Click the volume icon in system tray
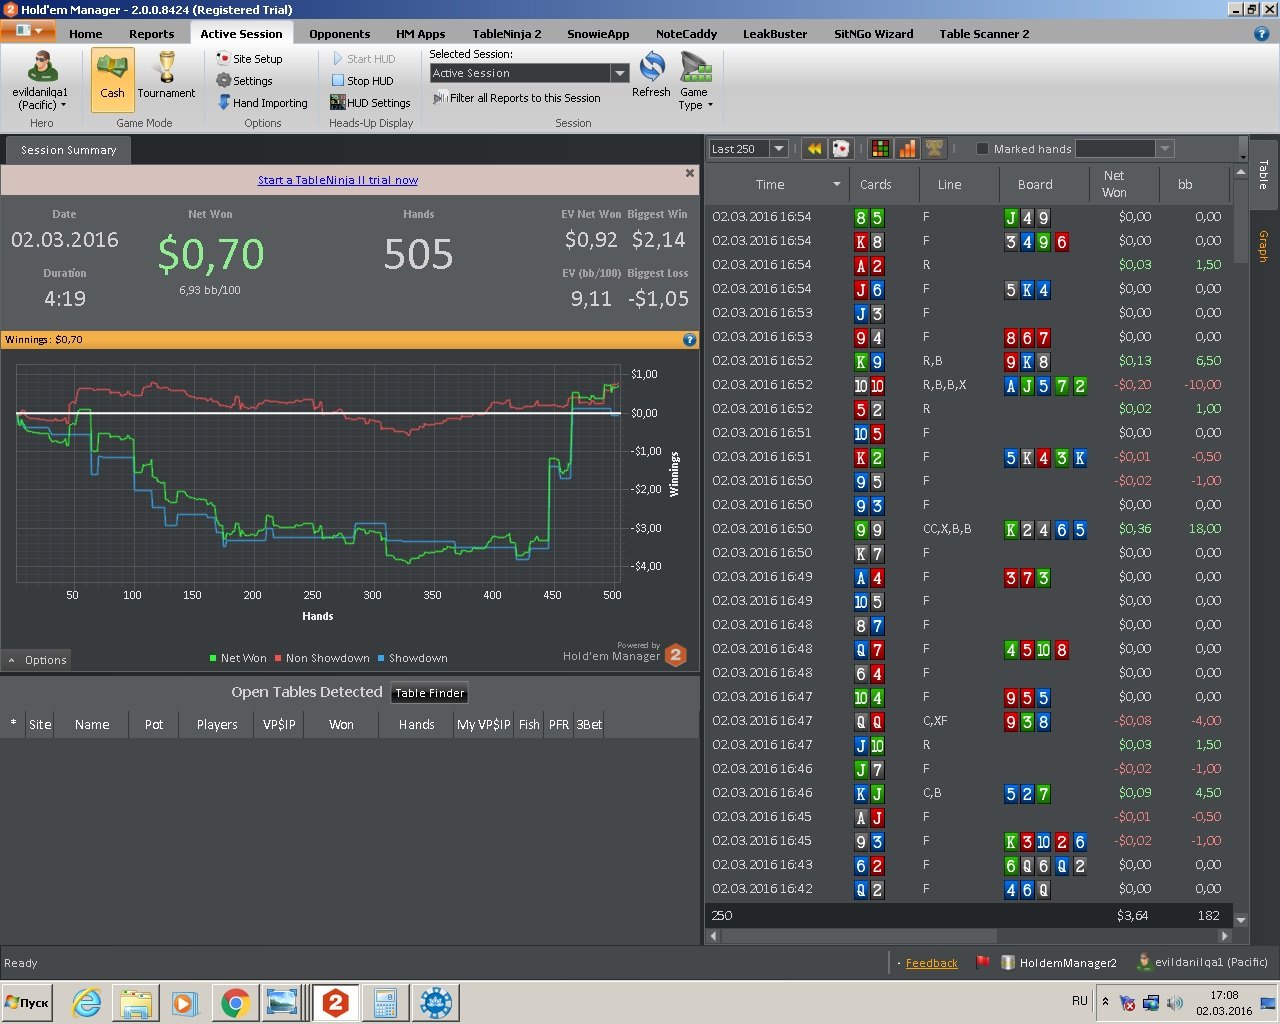1280x1024 pixels. [1174, 1002]
